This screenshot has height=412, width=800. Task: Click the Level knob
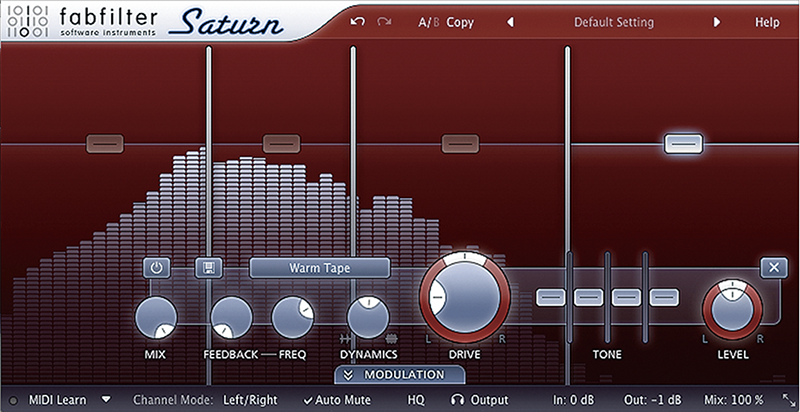click(733, 310)
